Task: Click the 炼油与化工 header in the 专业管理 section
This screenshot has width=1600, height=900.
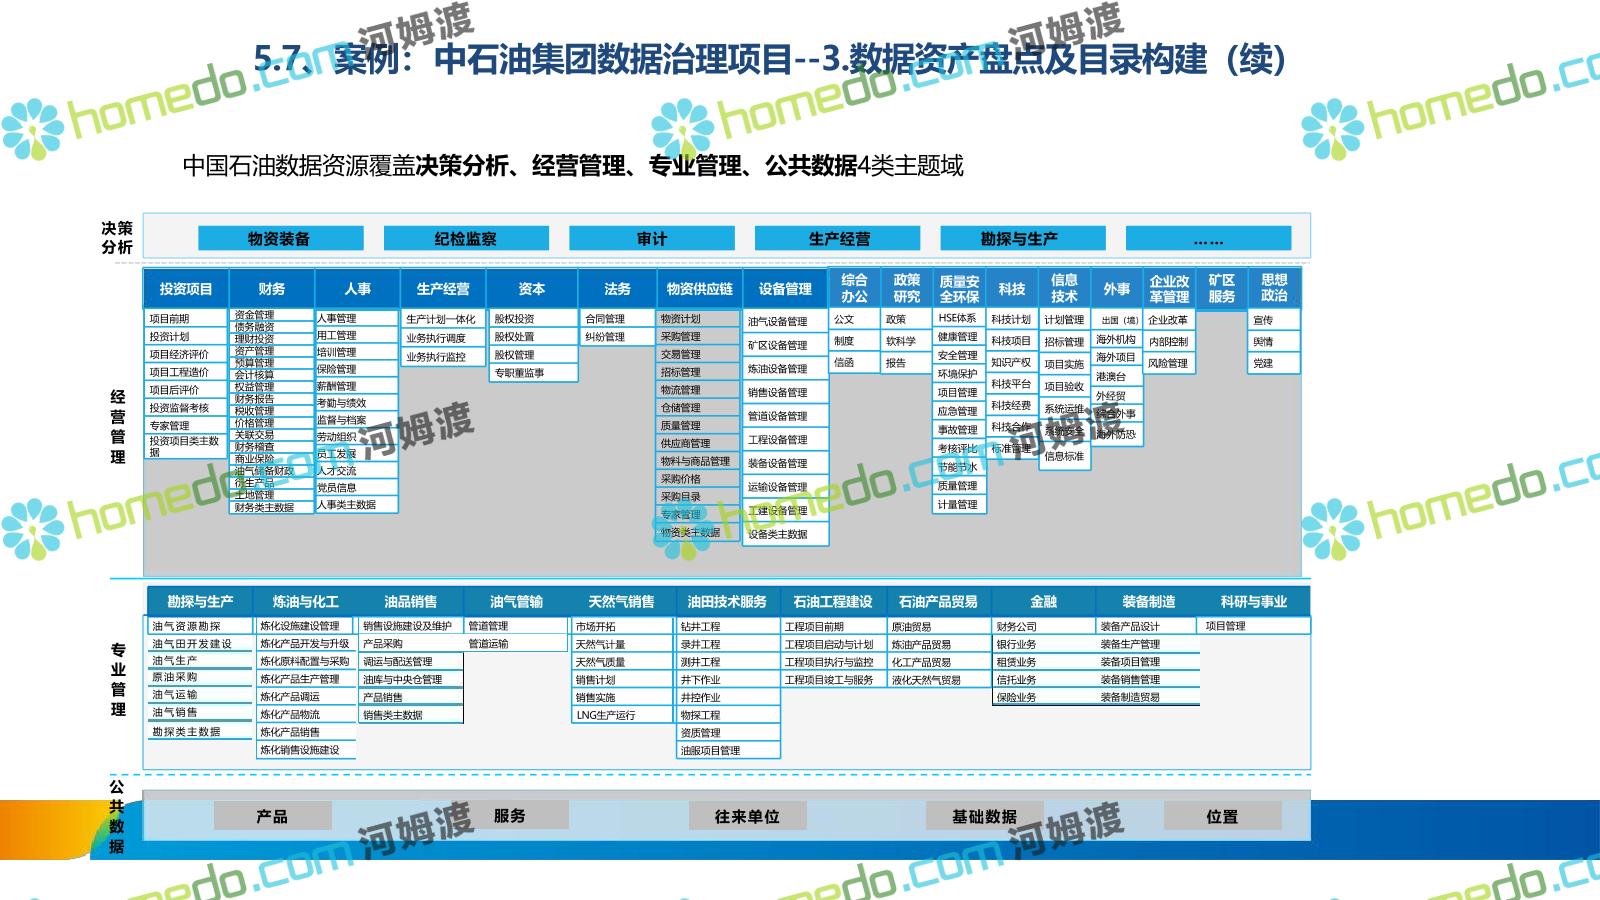Action: pos(305,602)
